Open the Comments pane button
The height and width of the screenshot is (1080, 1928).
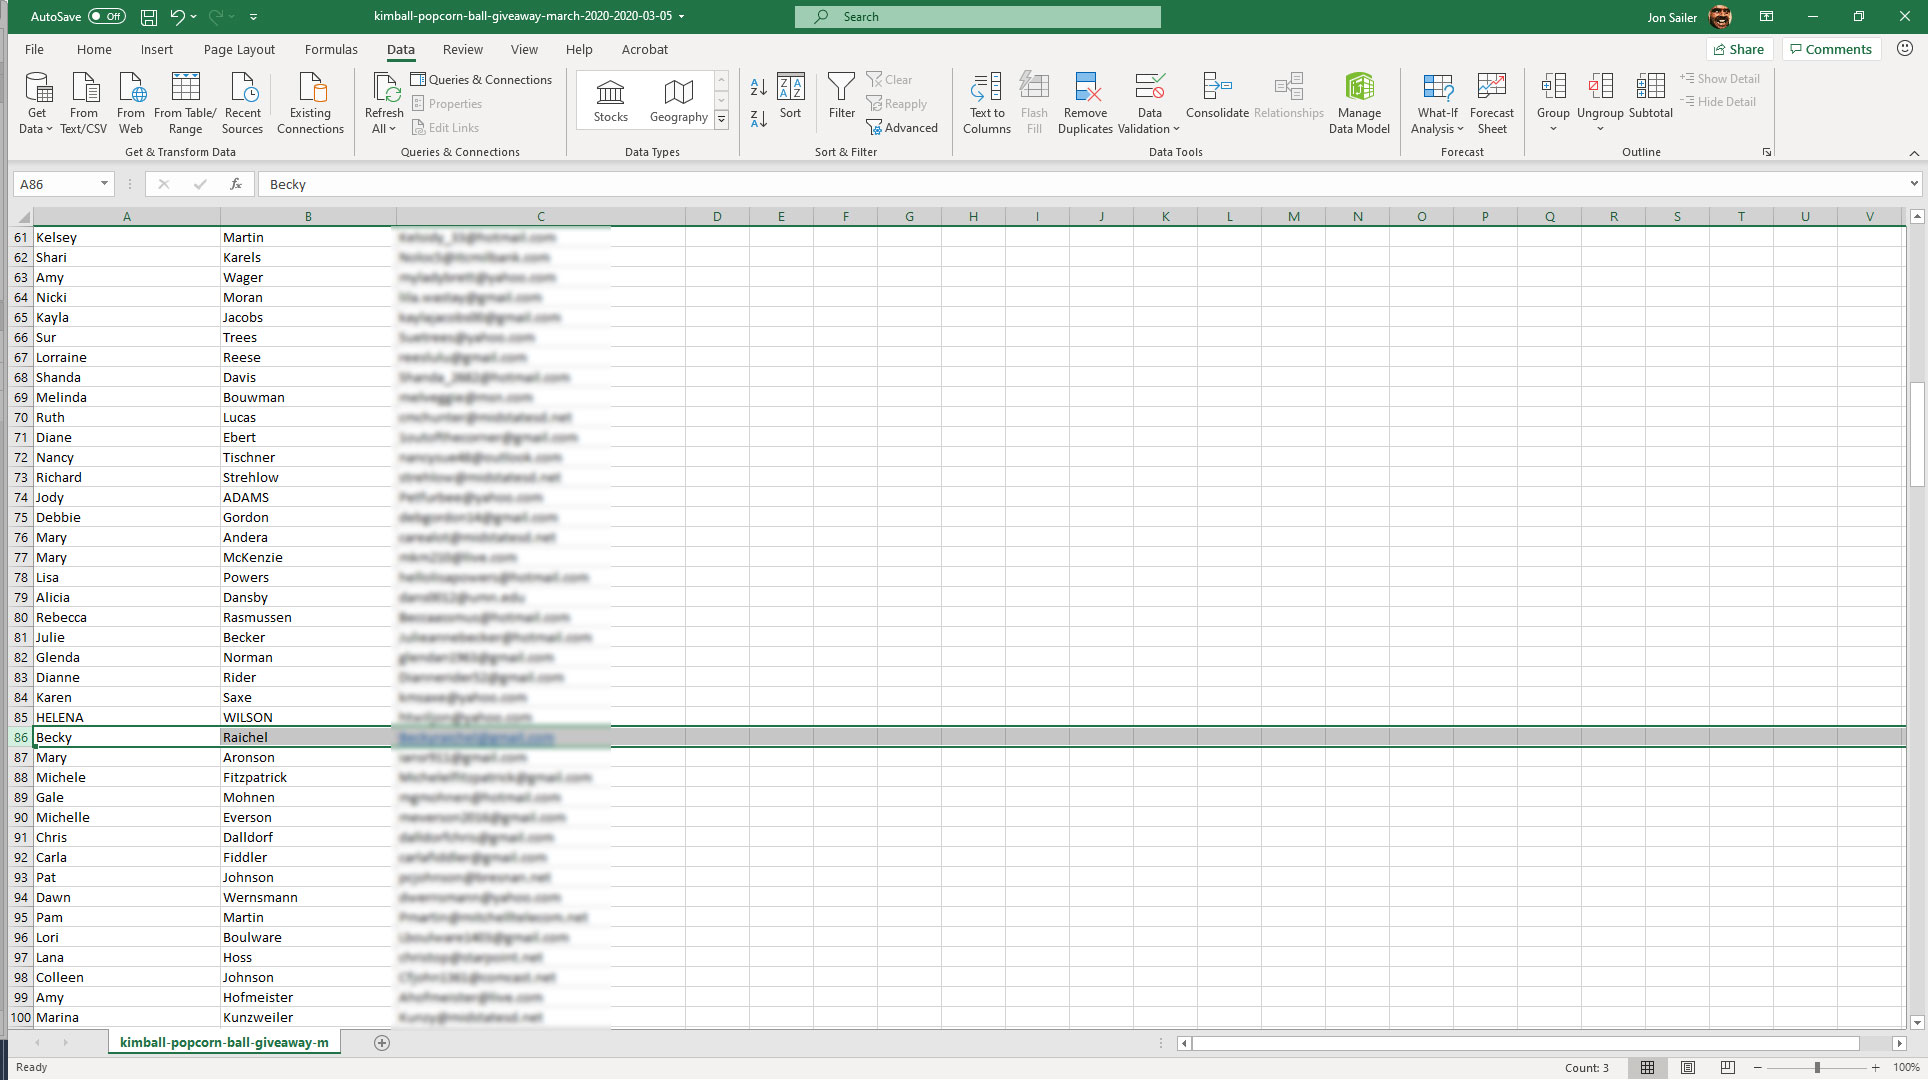(1830, 49)
